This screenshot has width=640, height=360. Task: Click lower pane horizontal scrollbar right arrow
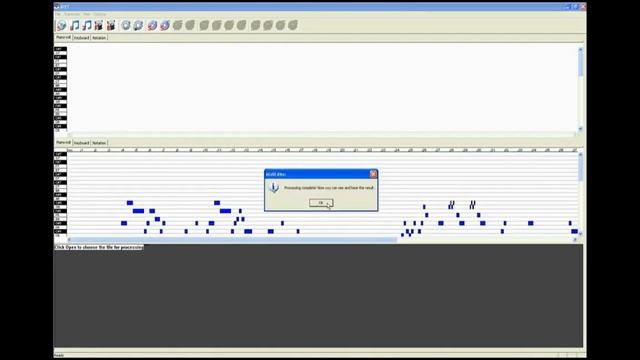pos(575,240)
